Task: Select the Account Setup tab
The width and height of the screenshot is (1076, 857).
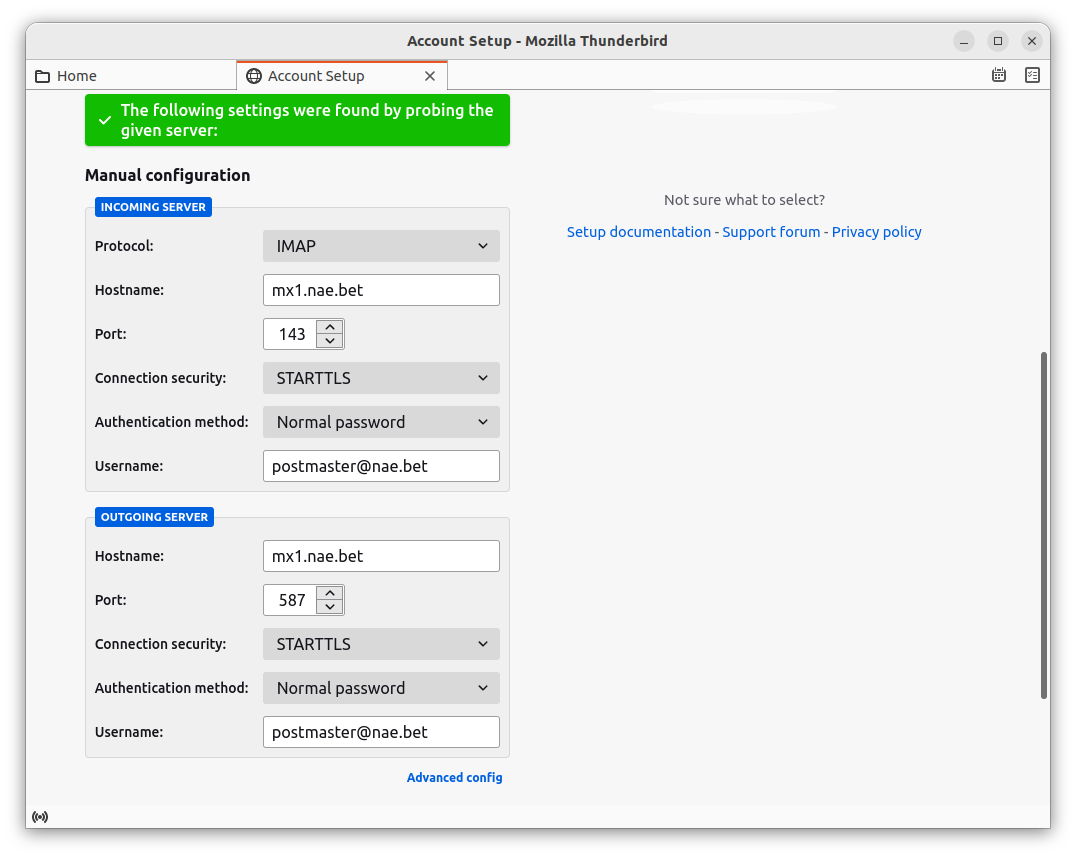Action: pos(330,75)
